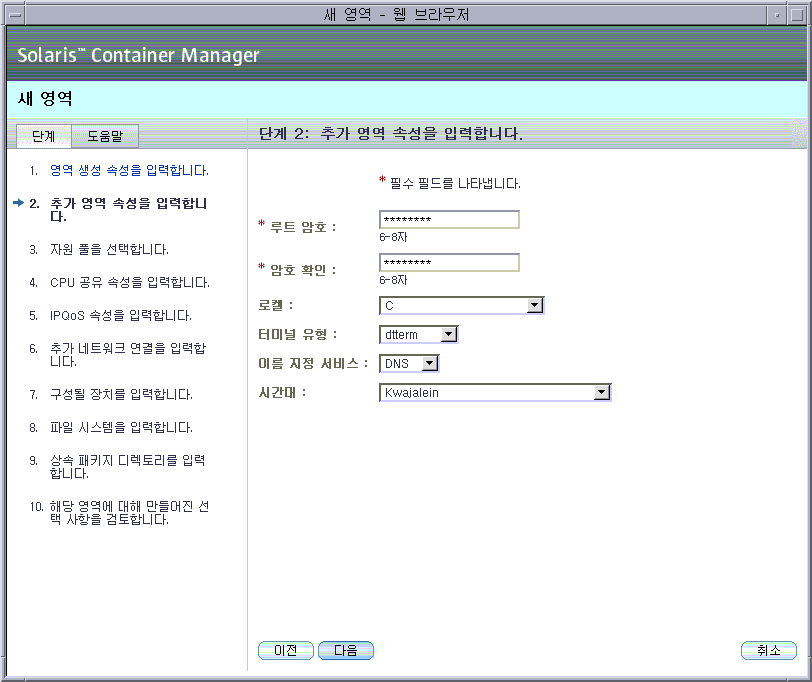Select step 7 구성될 장치 text
Viewport: 812px width, 682px height.
point(121,395)
